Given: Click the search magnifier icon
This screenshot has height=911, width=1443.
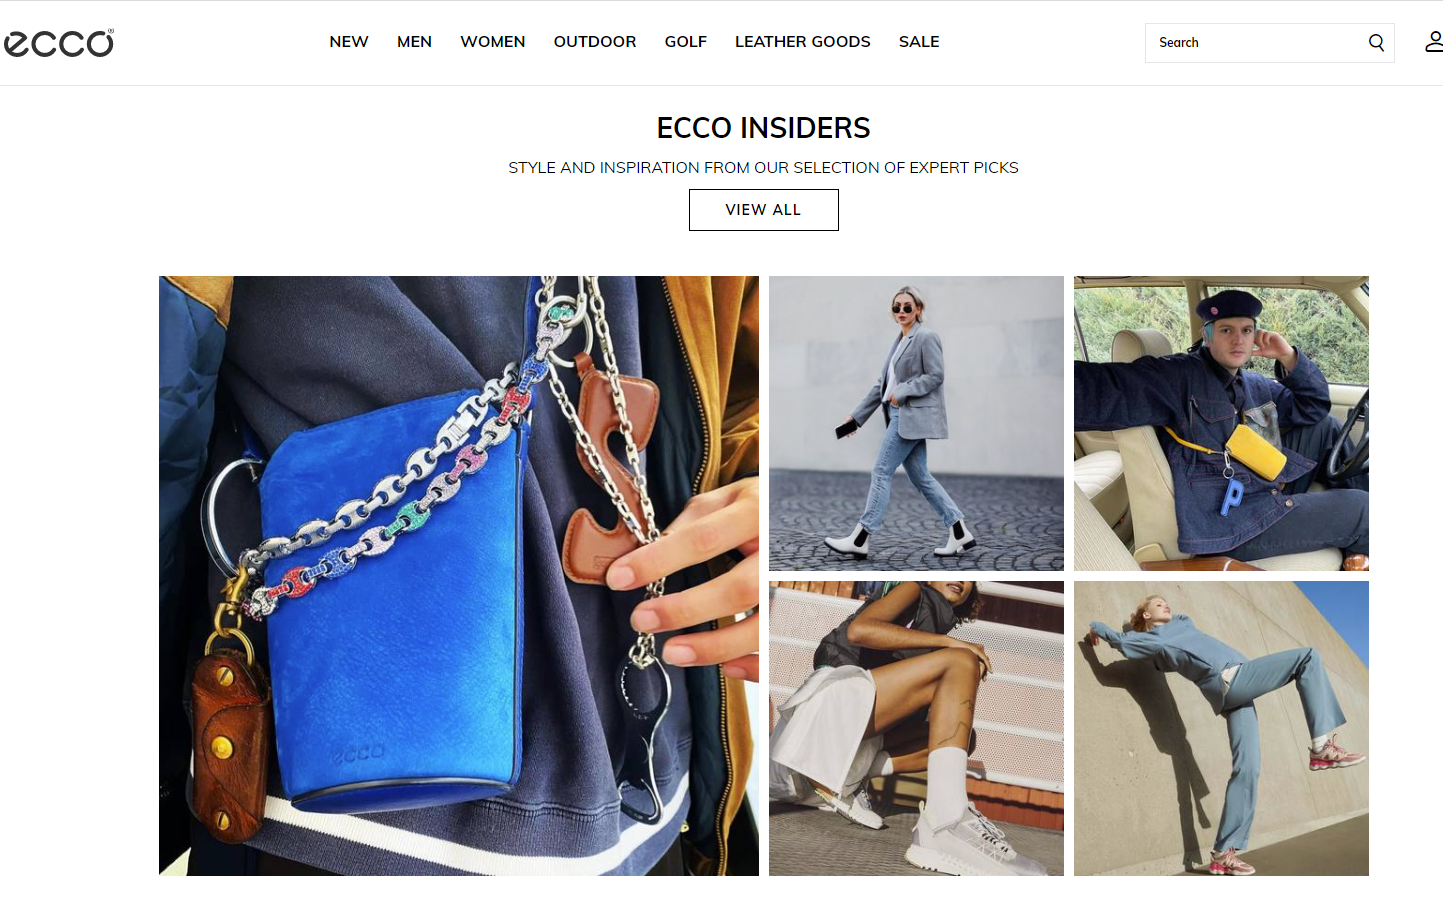Looking at the screenshot, I should pyautogui.click(x=1376, y=43).
